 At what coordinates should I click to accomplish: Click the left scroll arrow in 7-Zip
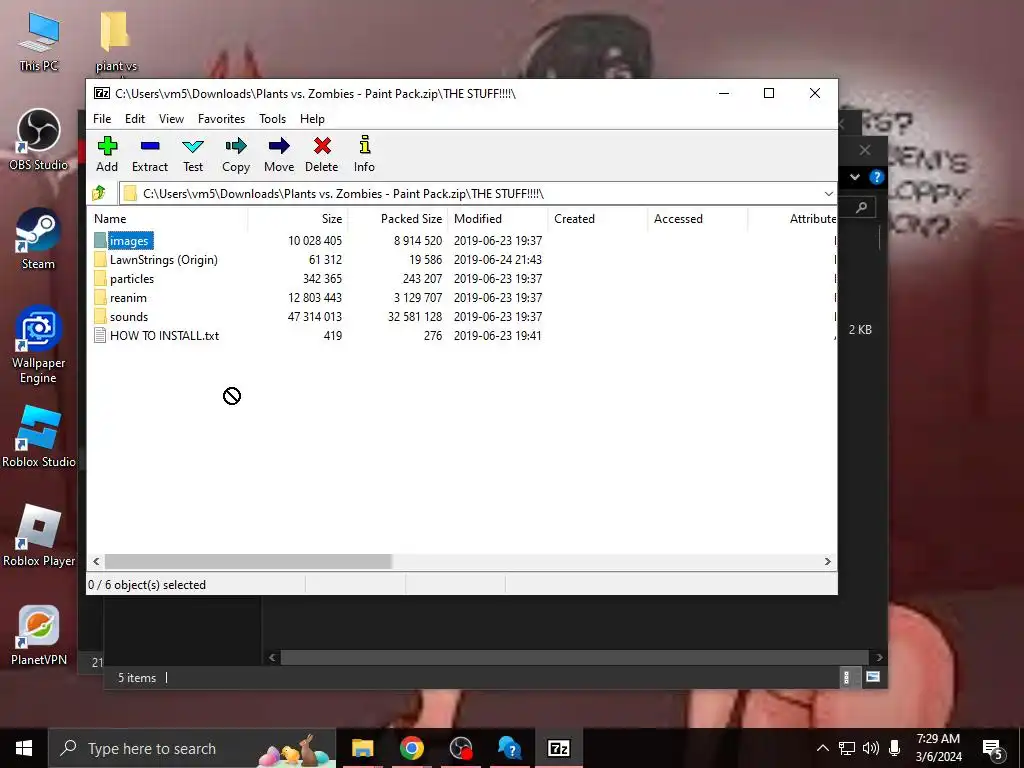(97, 562)
